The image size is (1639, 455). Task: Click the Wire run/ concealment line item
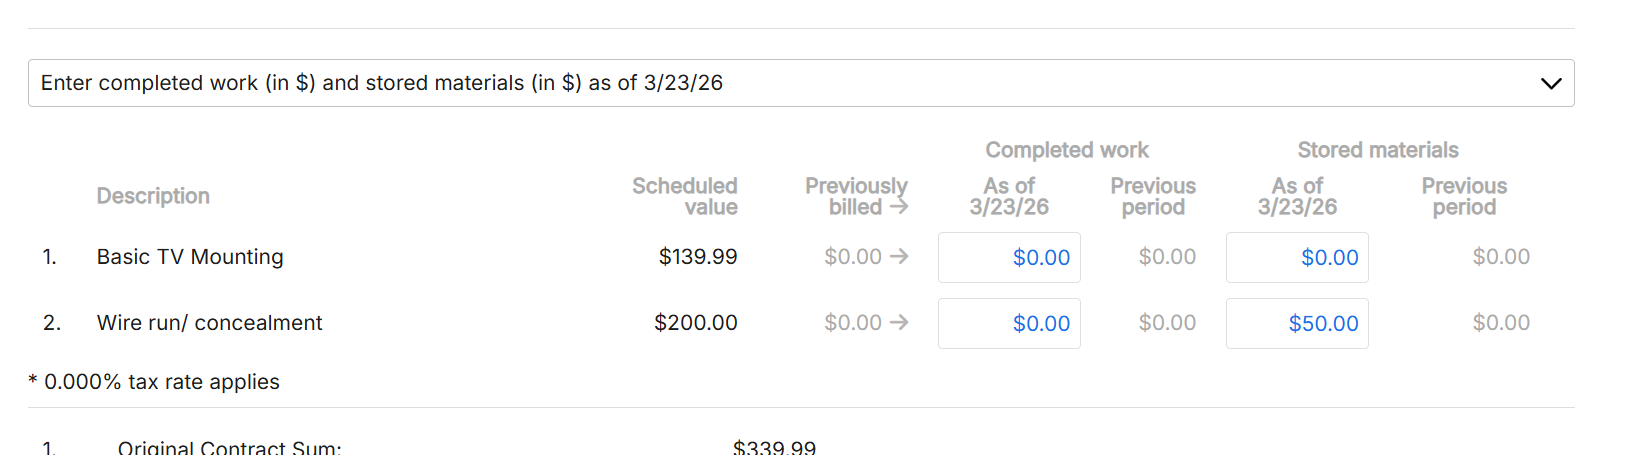[209, 323]
